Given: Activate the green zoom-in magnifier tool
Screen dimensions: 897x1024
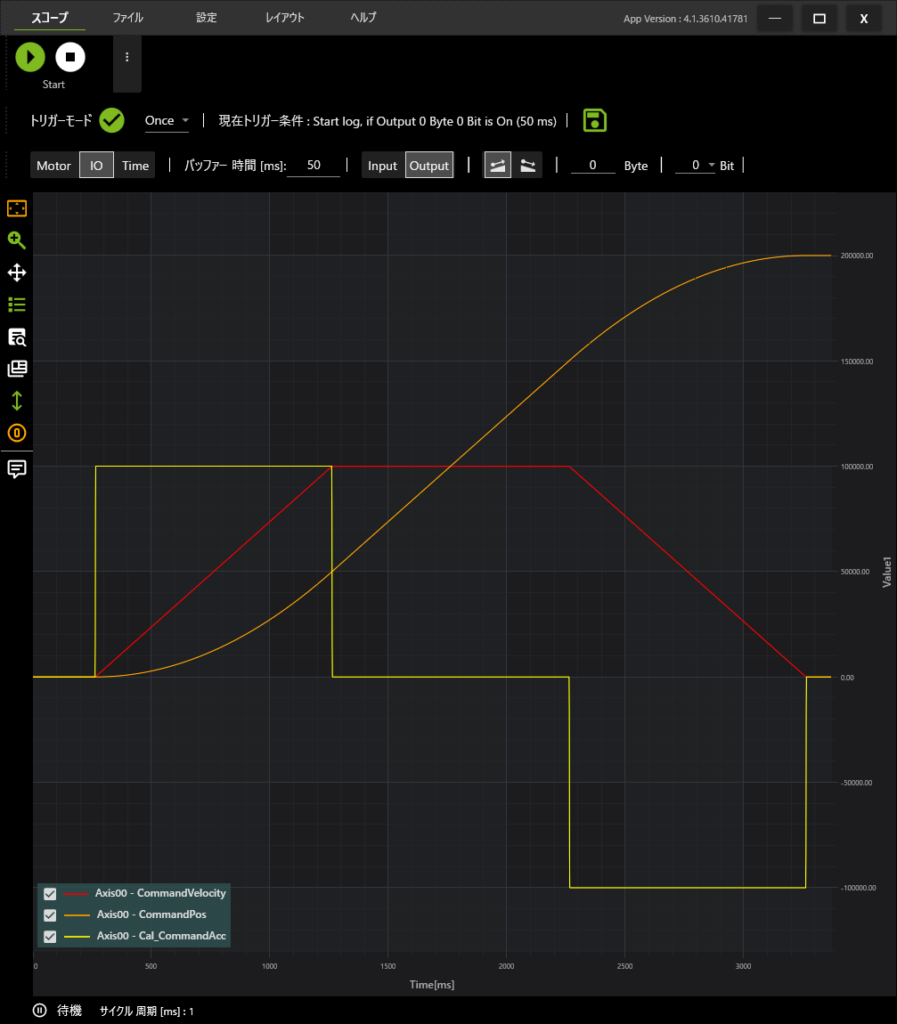Looking at the screenshot, I should (17, 240).
